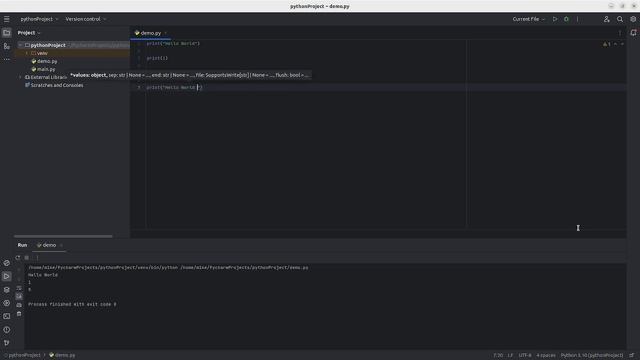Viewport: 640px width, 360px height.
Task: Change LF line separator in status bar
Action: pyautogui.click(x=510, y=355)
